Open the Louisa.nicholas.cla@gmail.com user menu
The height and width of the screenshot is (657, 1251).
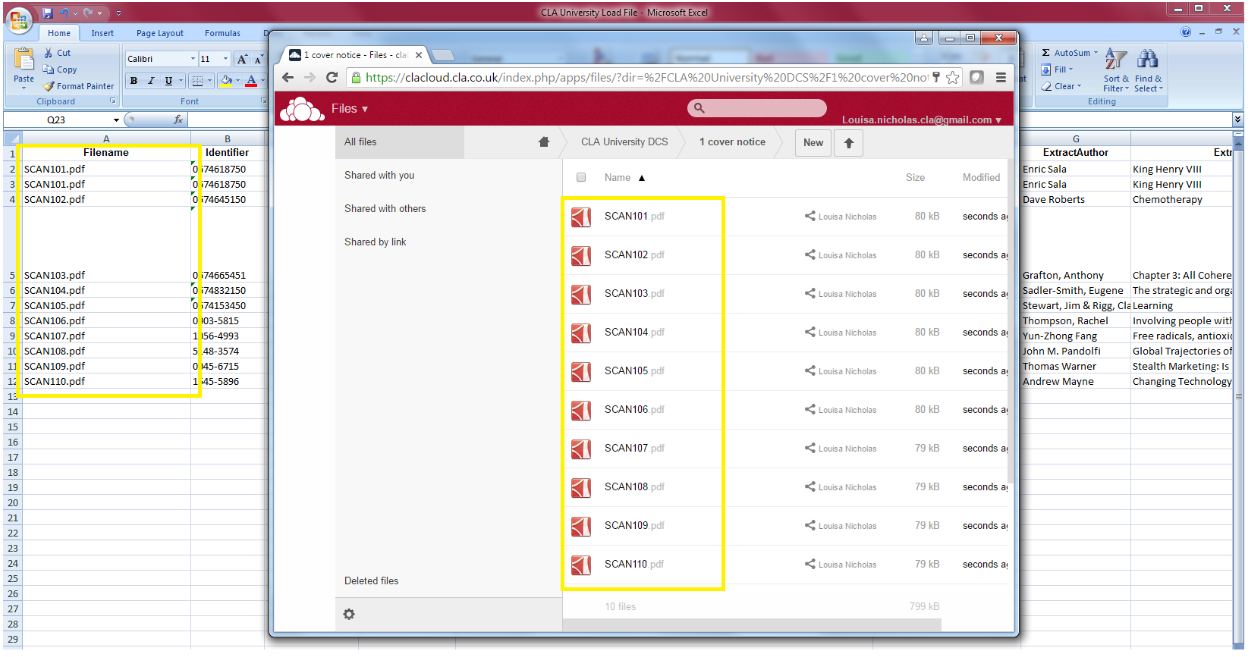(921, 120)
